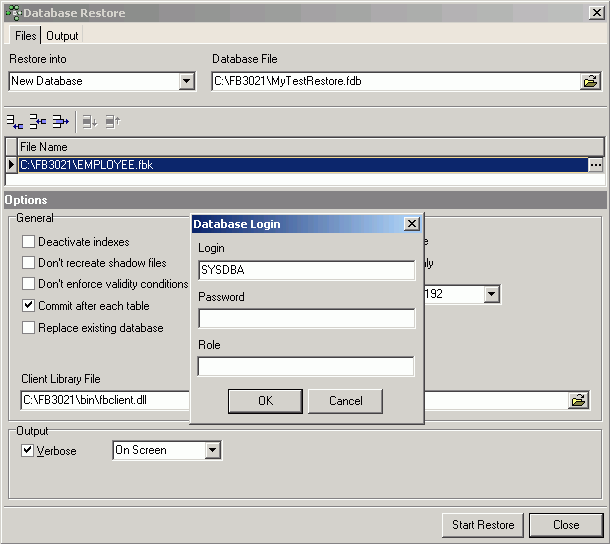Click Cancel in Database Login dialog
The image size is (610, 544).
point(345,401)
